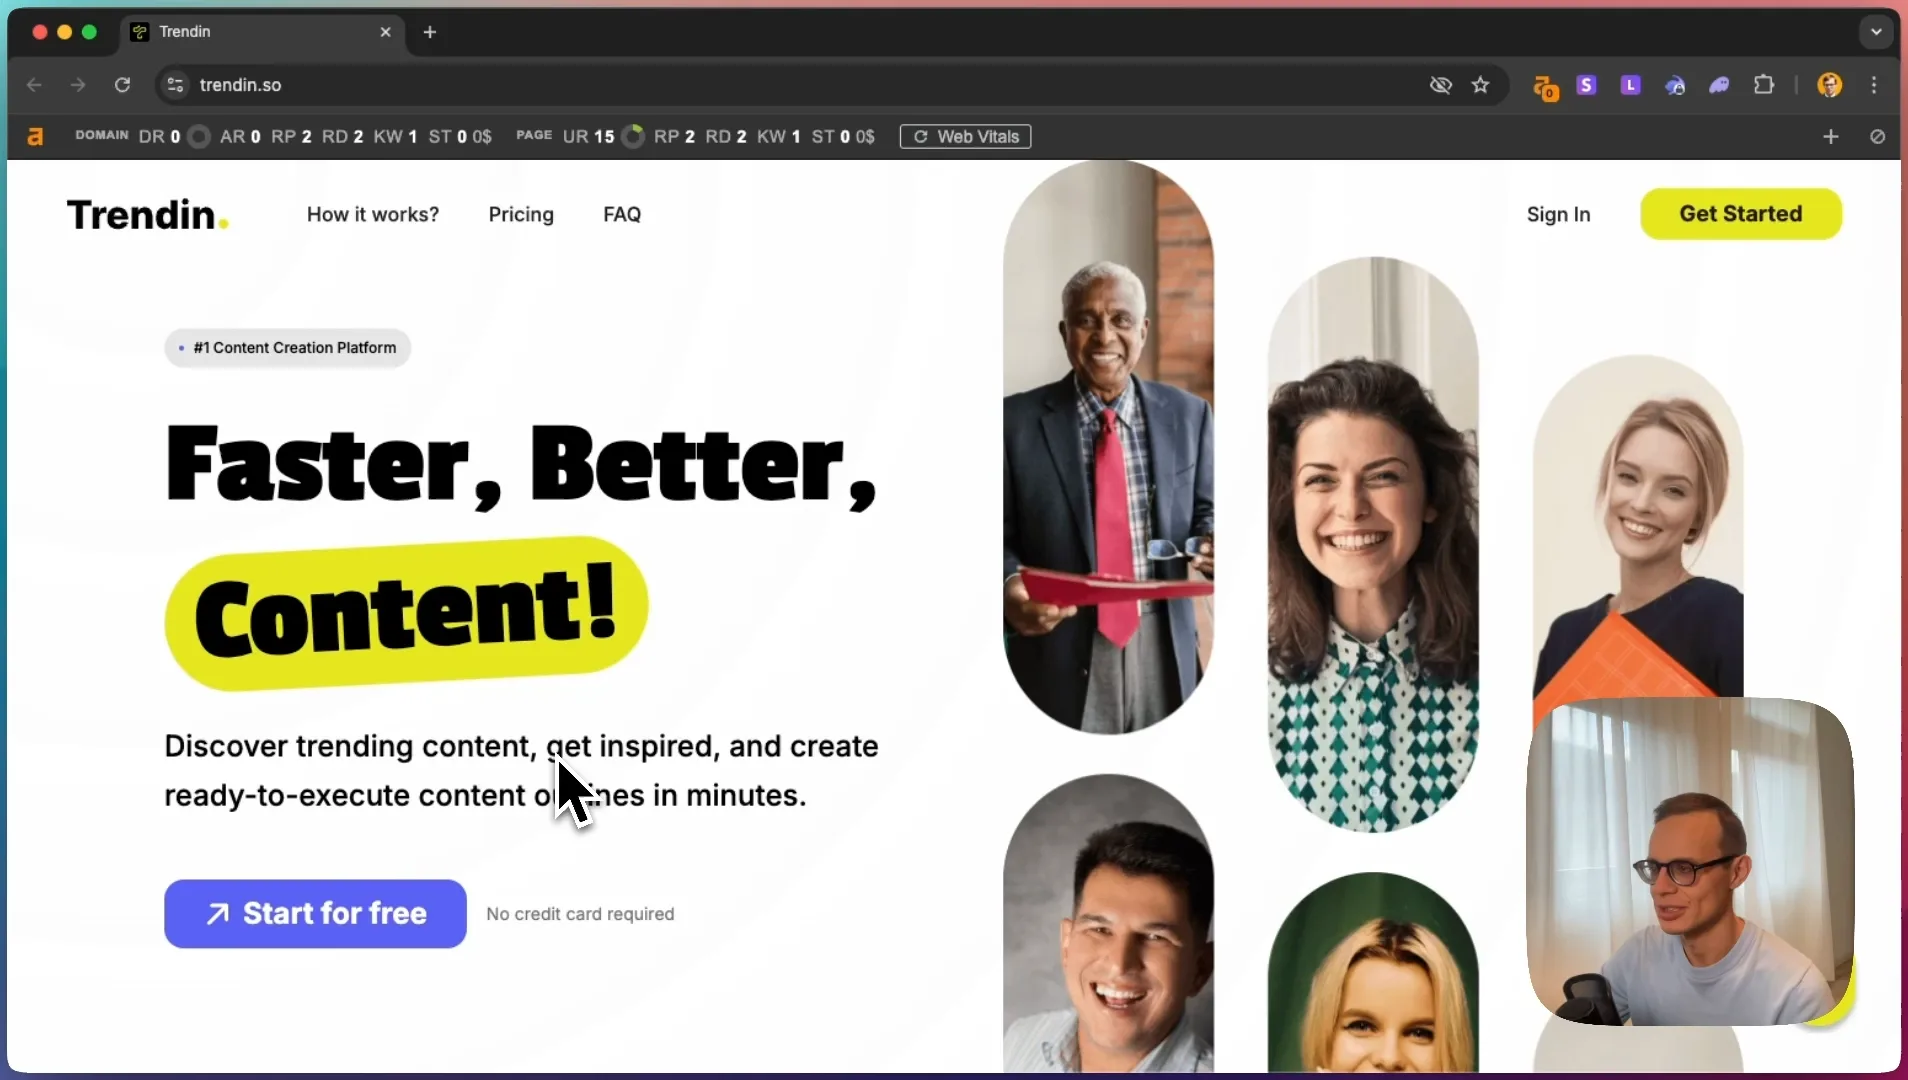Click the DR 0 metric
Screen dimensions: 1908x1080
[x=160, y=137]
